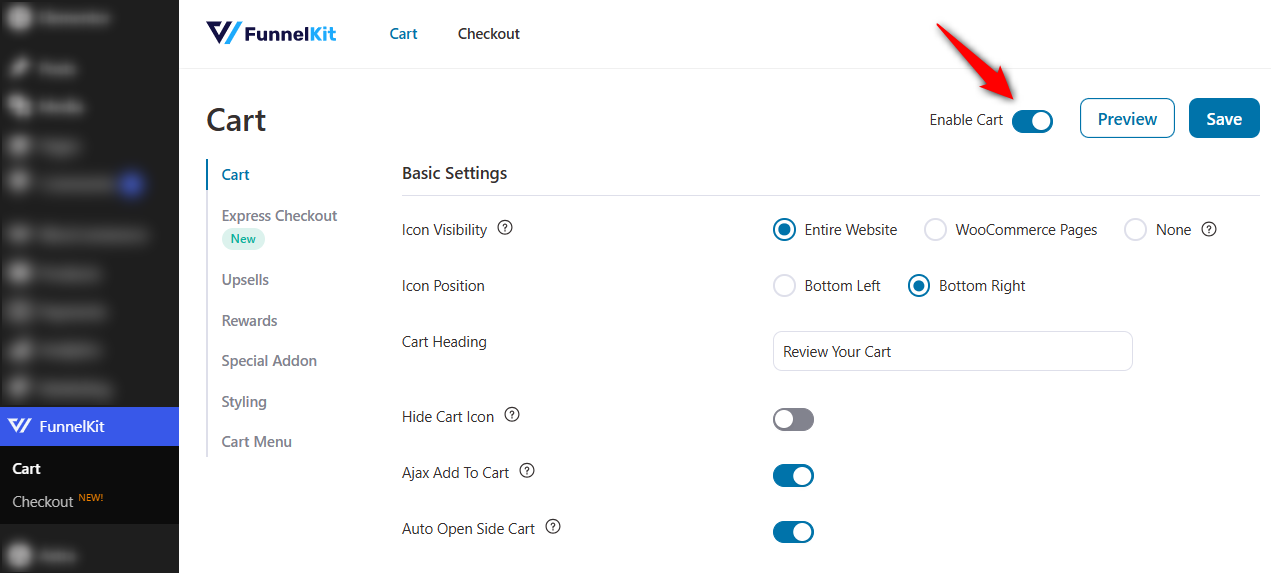Select WooCommerce Pages radio option

pos(935,230)
